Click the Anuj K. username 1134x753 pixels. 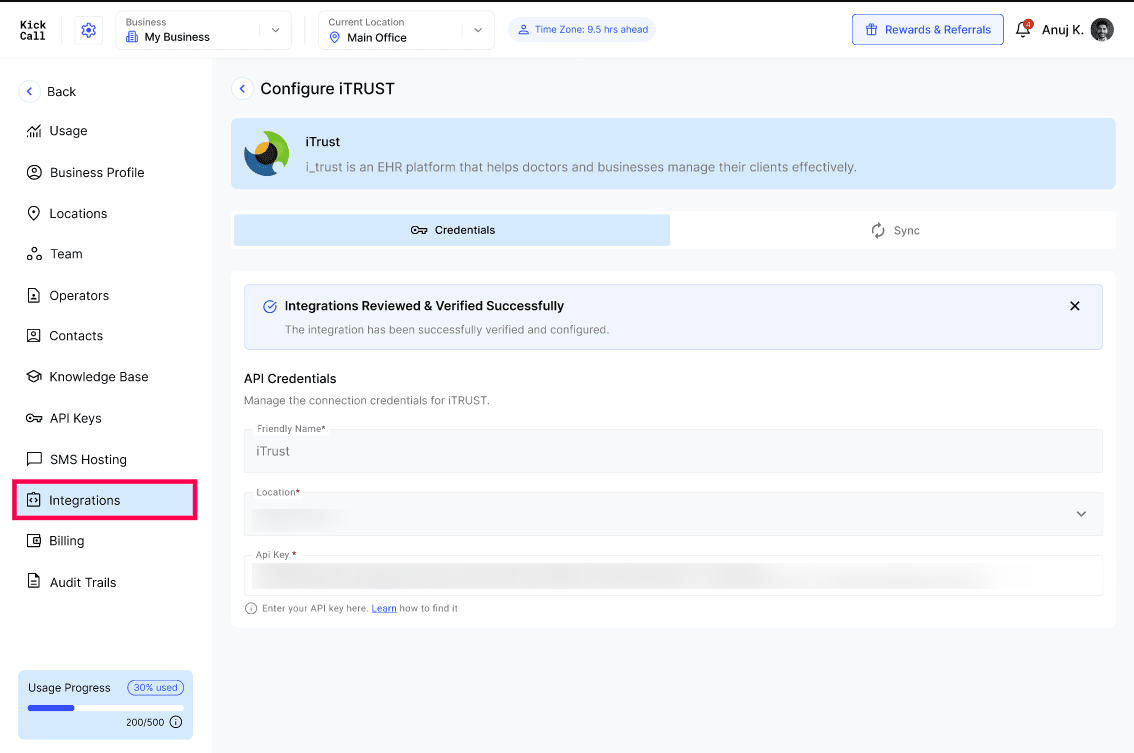(x=1062, y=30)
